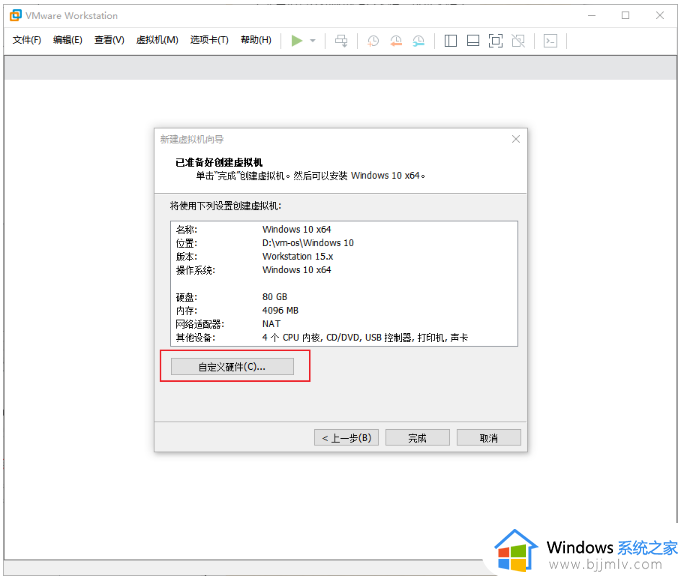Close the VMware Workstation window
The image size is (683, 578).
pos(660,15)
